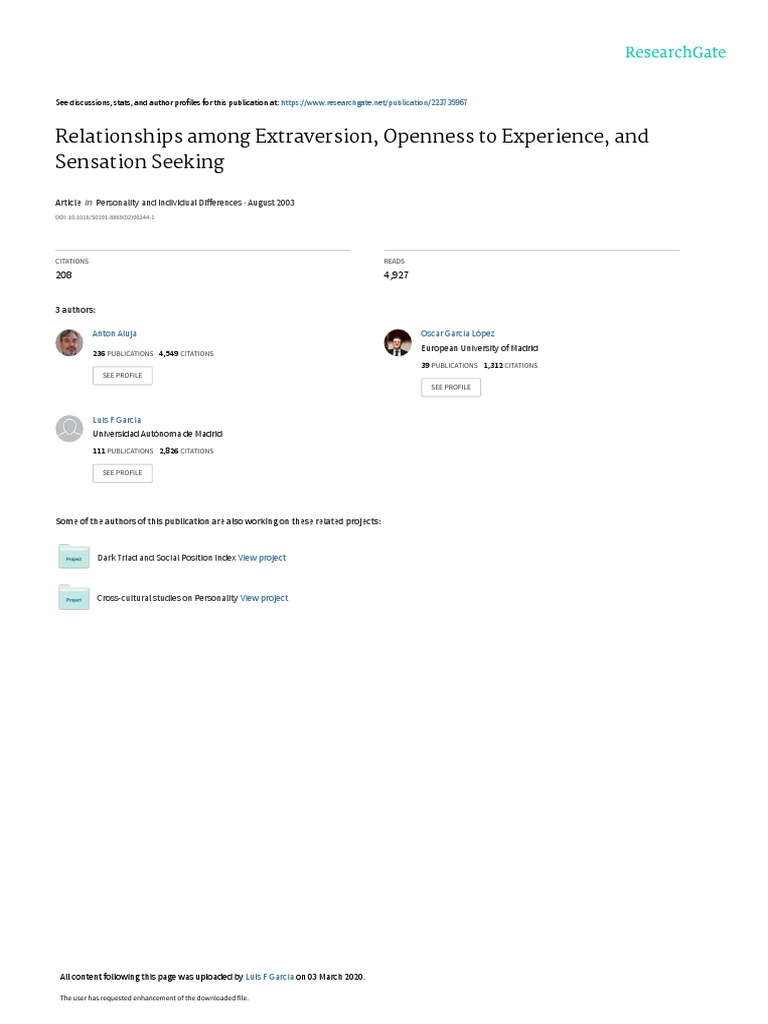Click the ResearchGate logo

(x=675, y=53)
